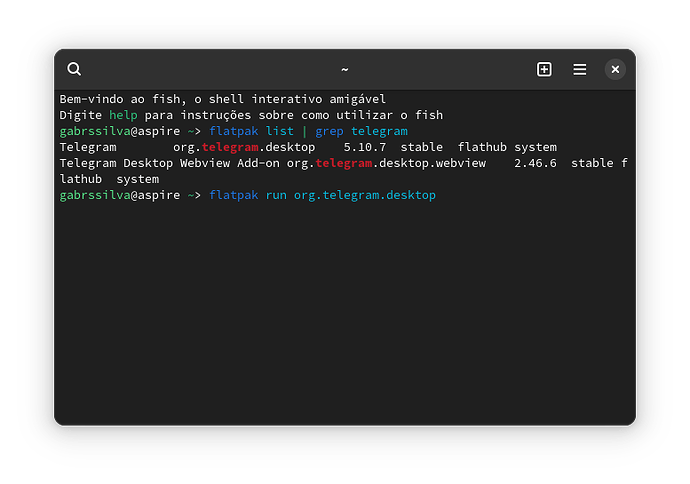Click the "flatpak run" command on last prompt
This screenshot has width=690, height=484.
tap(248, 195)
